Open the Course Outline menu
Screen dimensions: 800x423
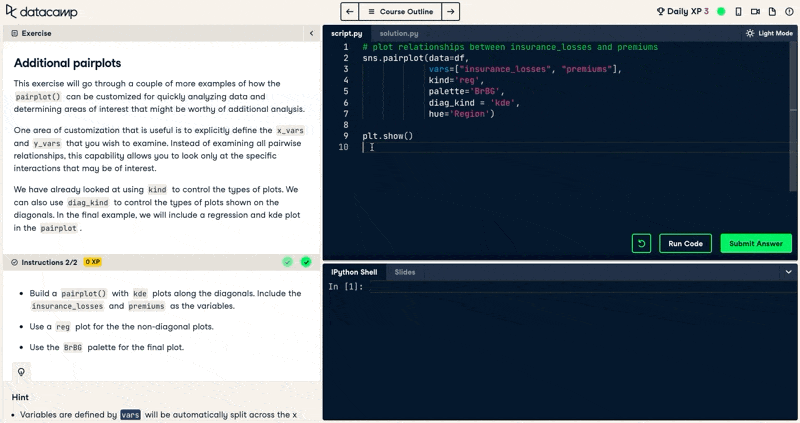(400, 11)
